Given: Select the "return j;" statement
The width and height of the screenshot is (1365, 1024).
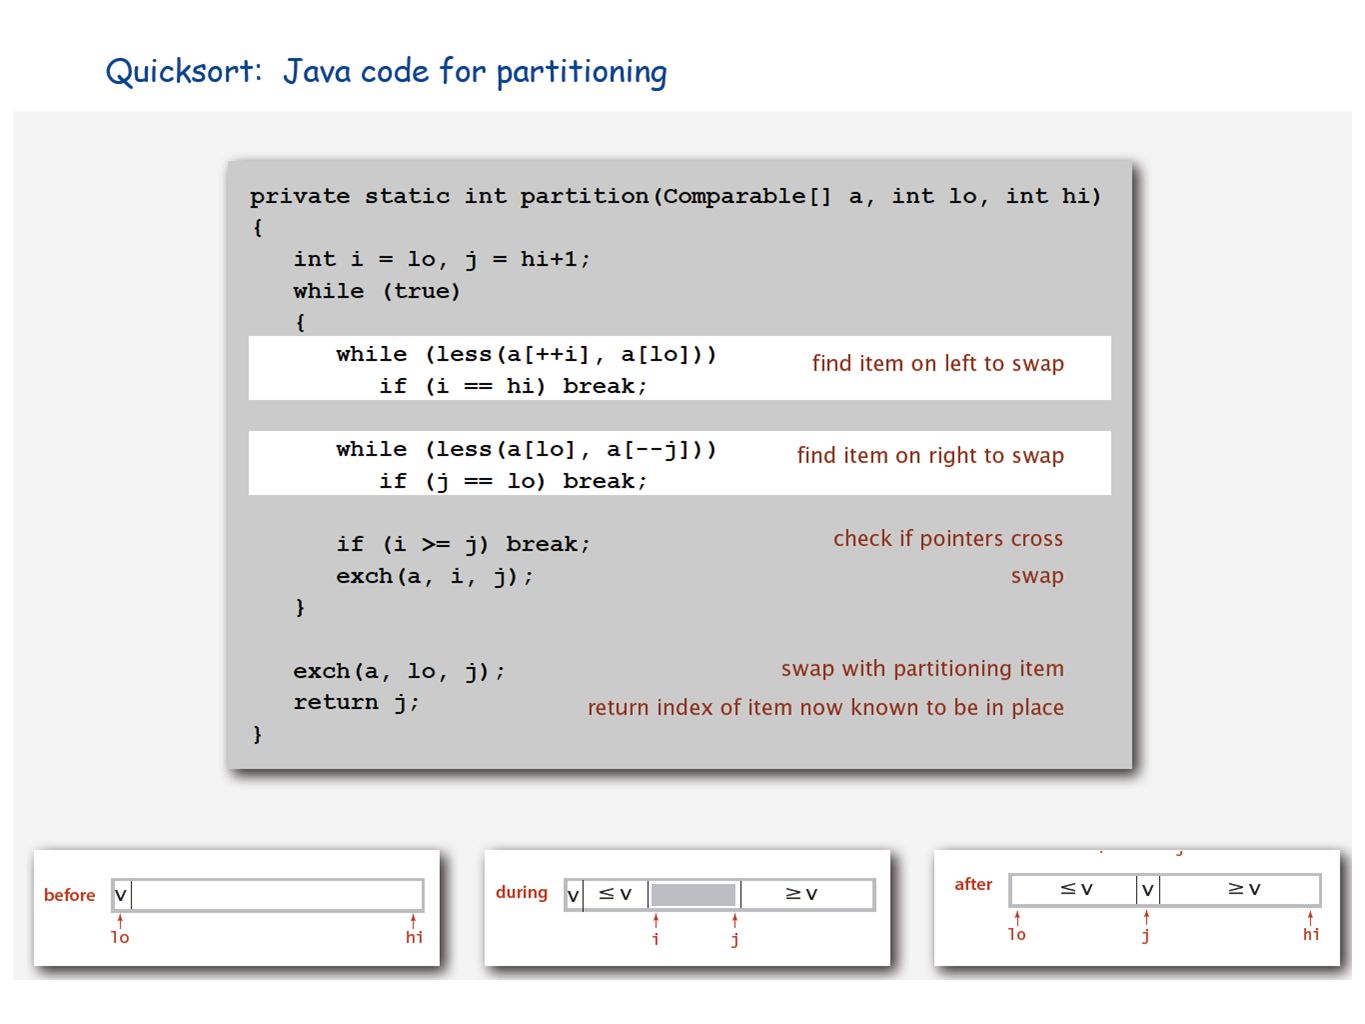Looking at the screenshot, I should 356,702.
